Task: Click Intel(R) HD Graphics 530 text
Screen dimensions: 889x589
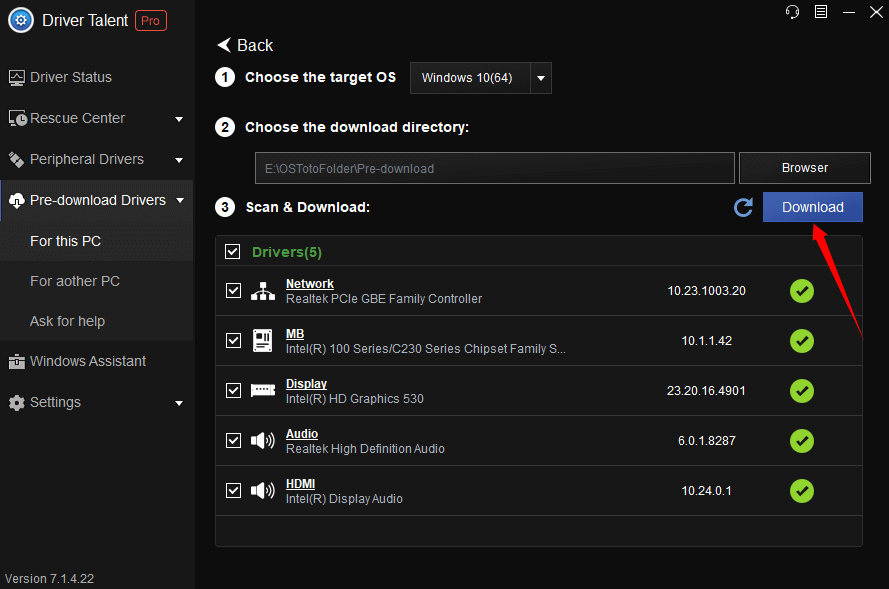Action: click(354, 399)
